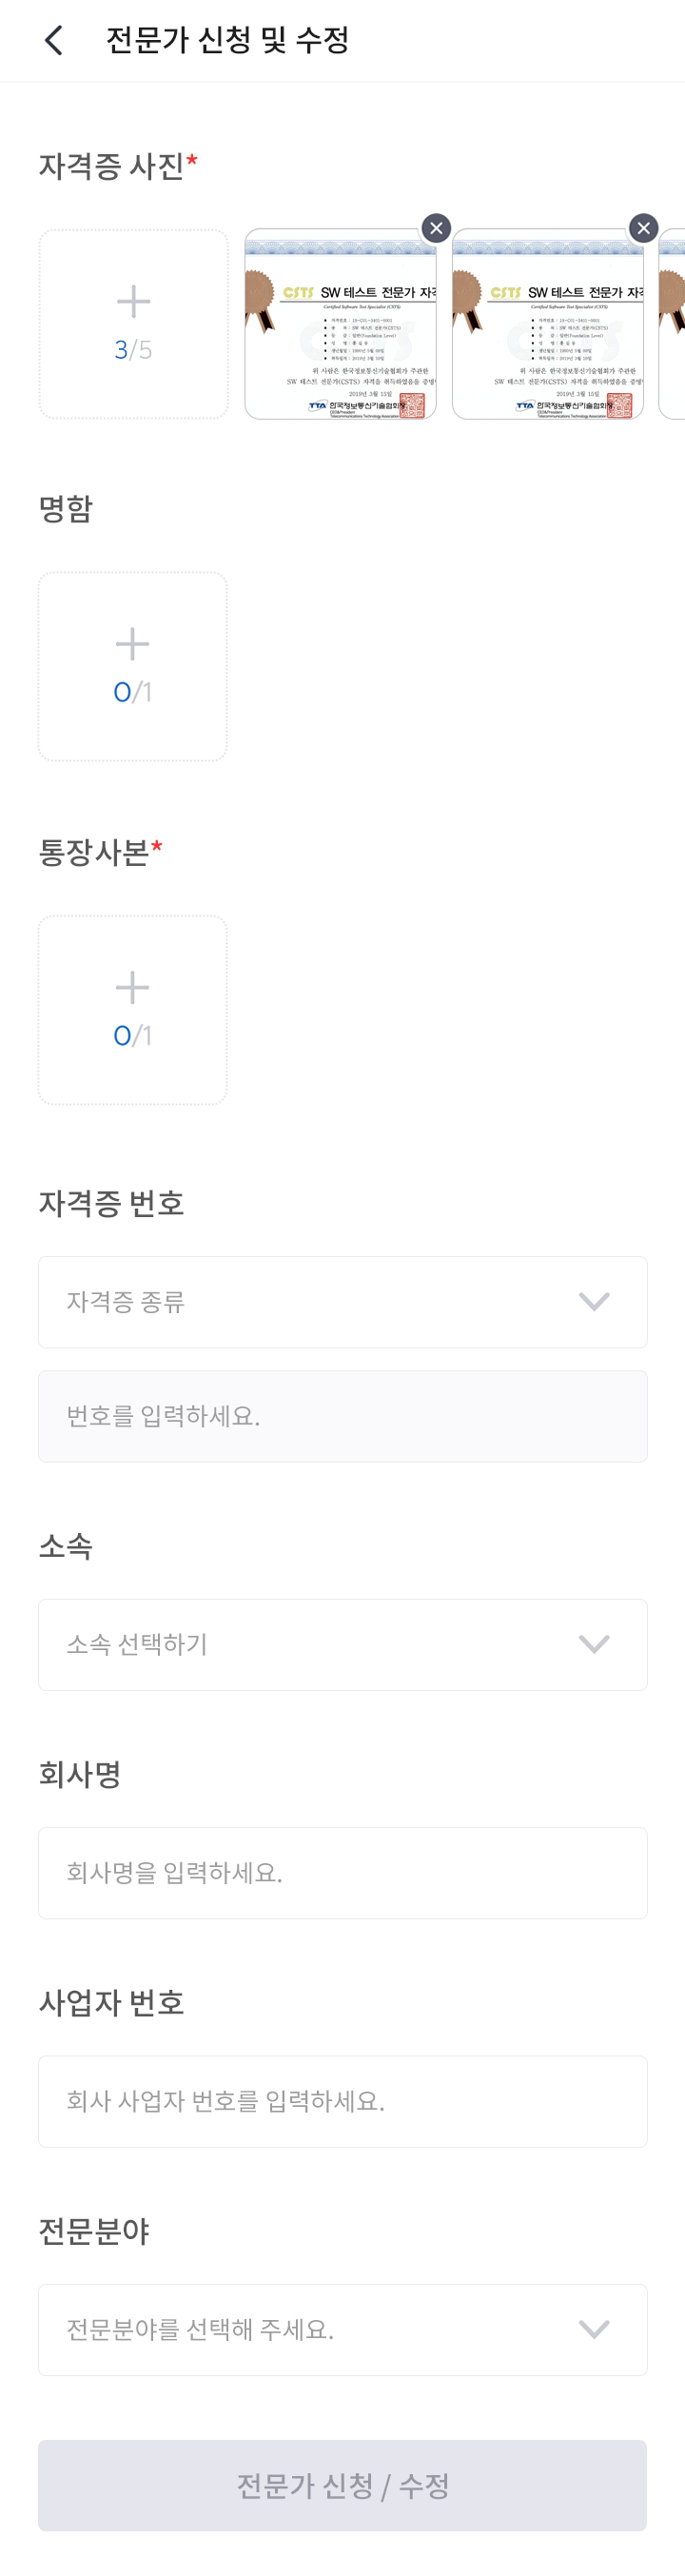
Task: Focus the business registration number field
Action: point(342,2101)
